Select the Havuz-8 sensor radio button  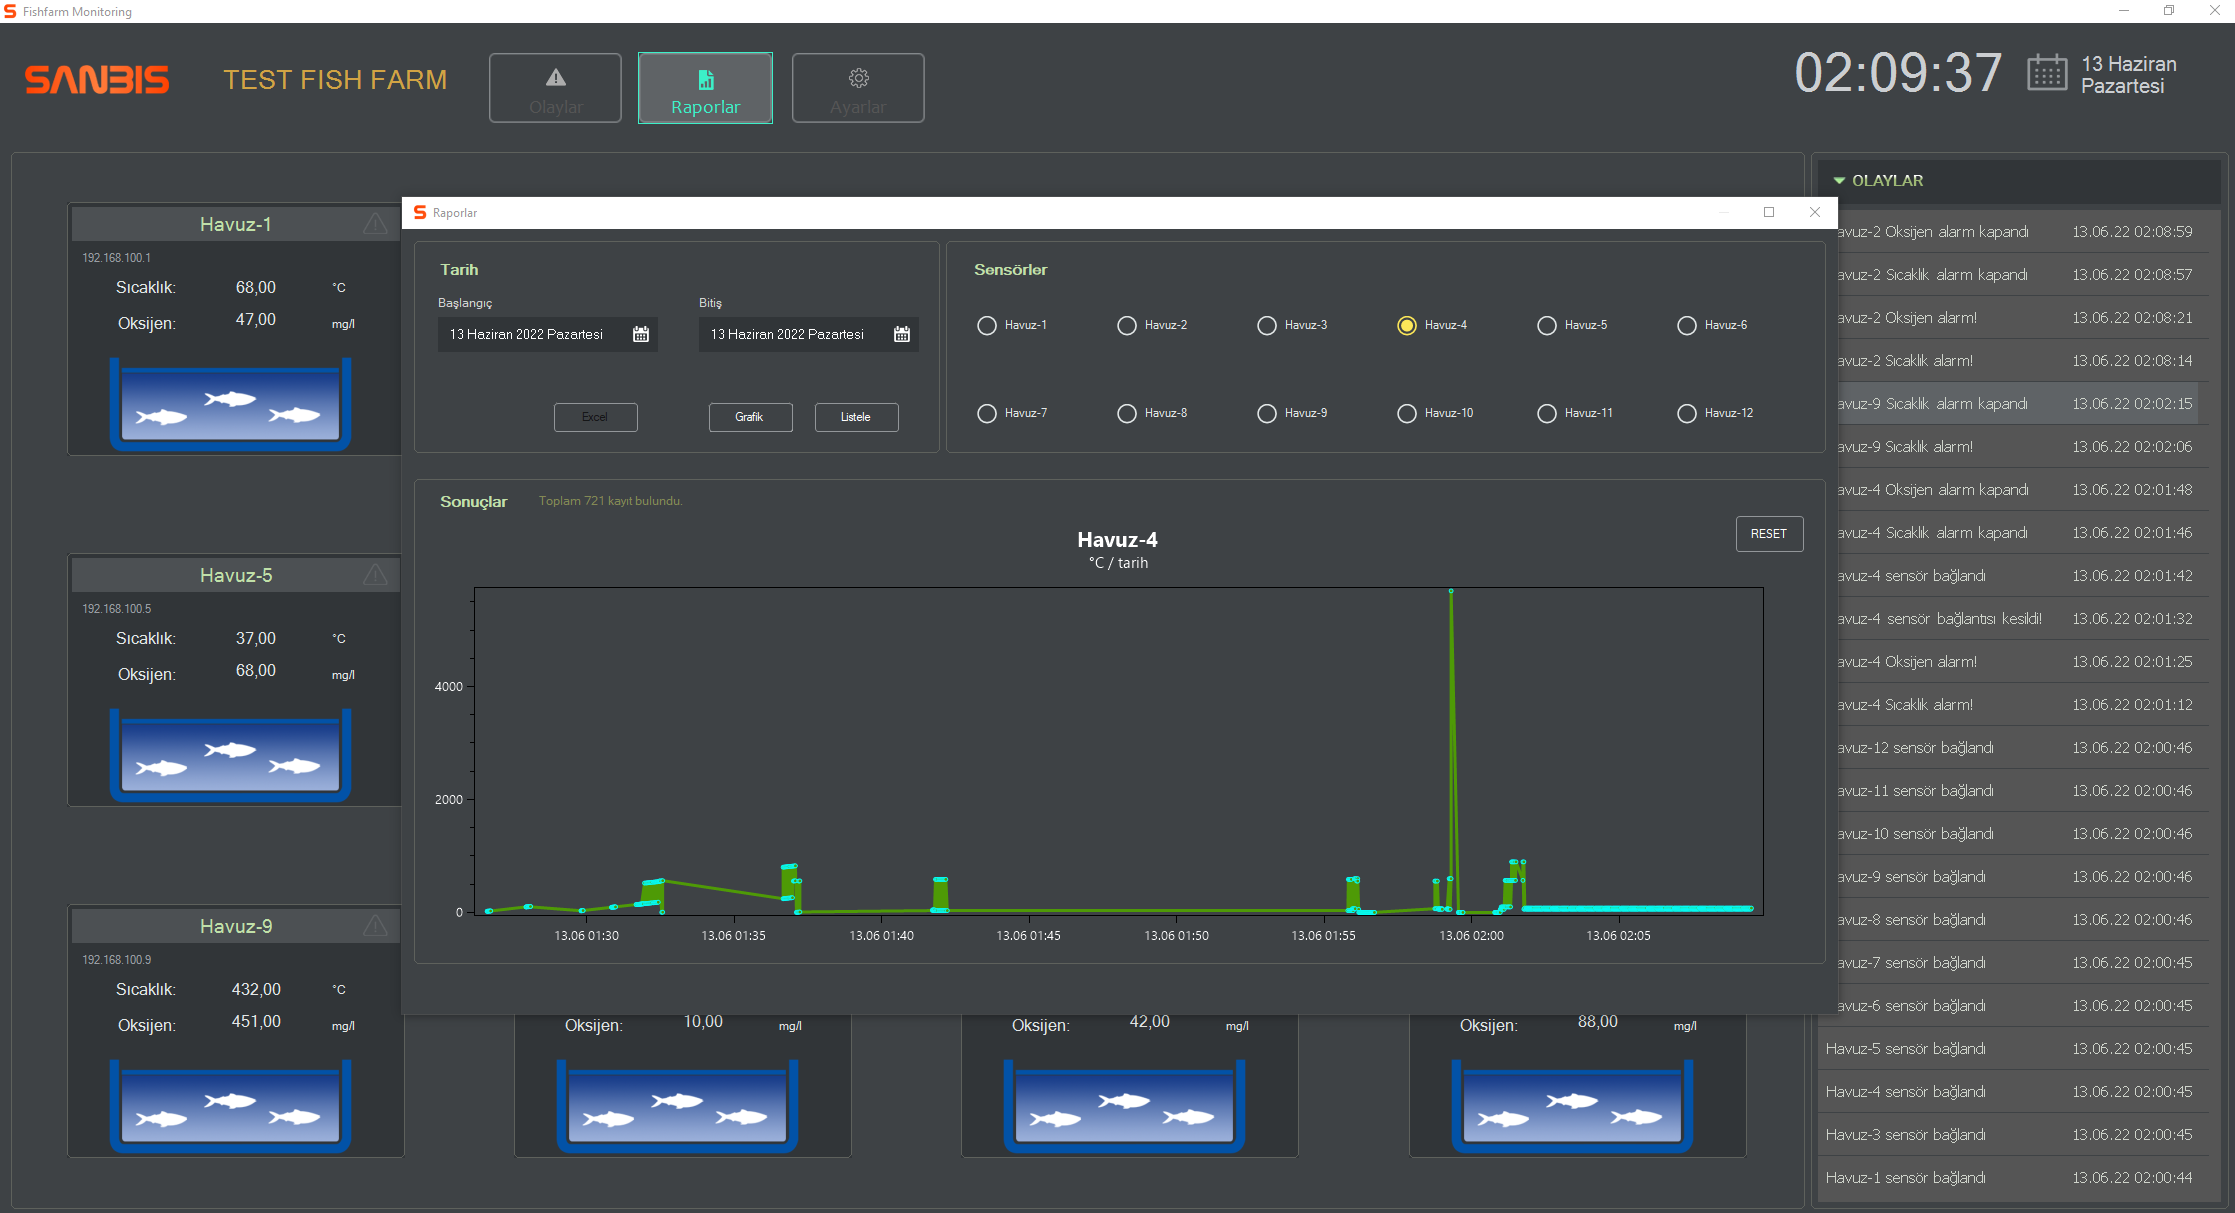[x=1127, y=413]
